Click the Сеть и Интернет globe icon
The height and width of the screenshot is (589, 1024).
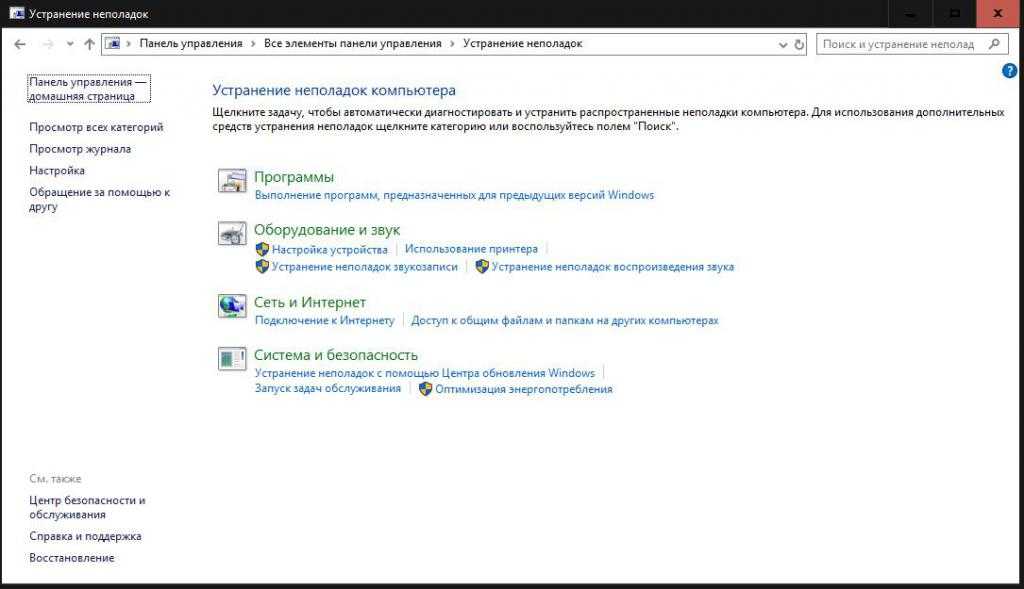click(232, 306)
